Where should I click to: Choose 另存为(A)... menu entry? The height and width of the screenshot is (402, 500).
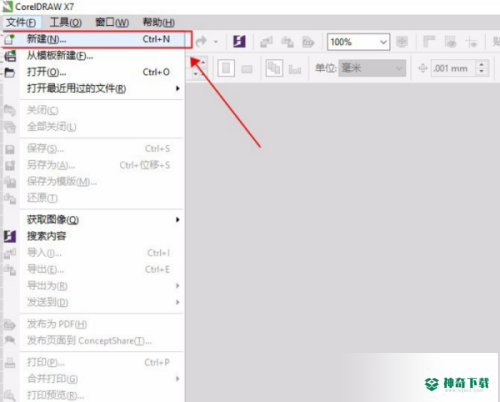tap(93, 165)
